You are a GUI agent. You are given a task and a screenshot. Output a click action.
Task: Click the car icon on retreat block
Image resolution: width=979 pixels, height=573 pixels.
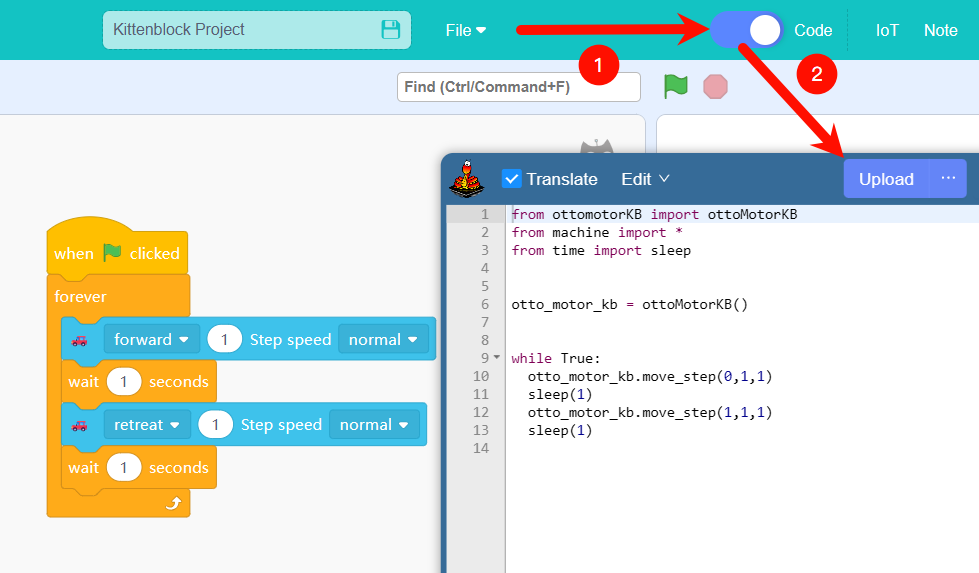point(80,425)
